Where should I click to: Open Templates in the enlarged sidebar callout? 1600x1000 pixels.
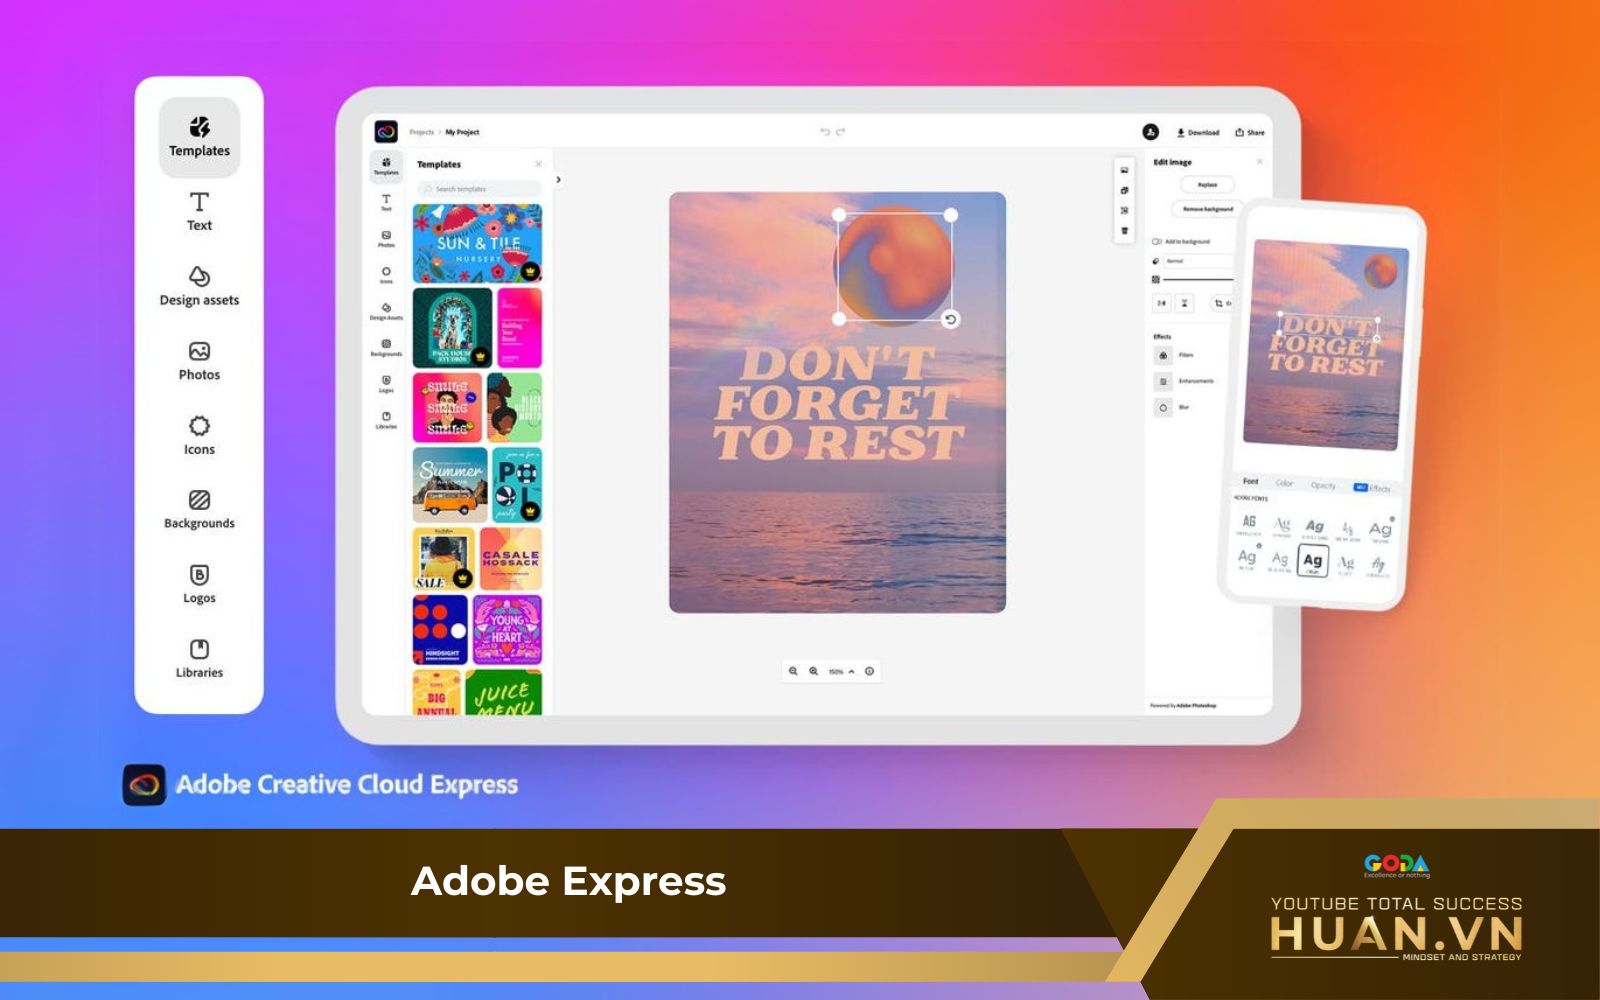(199, 138)
